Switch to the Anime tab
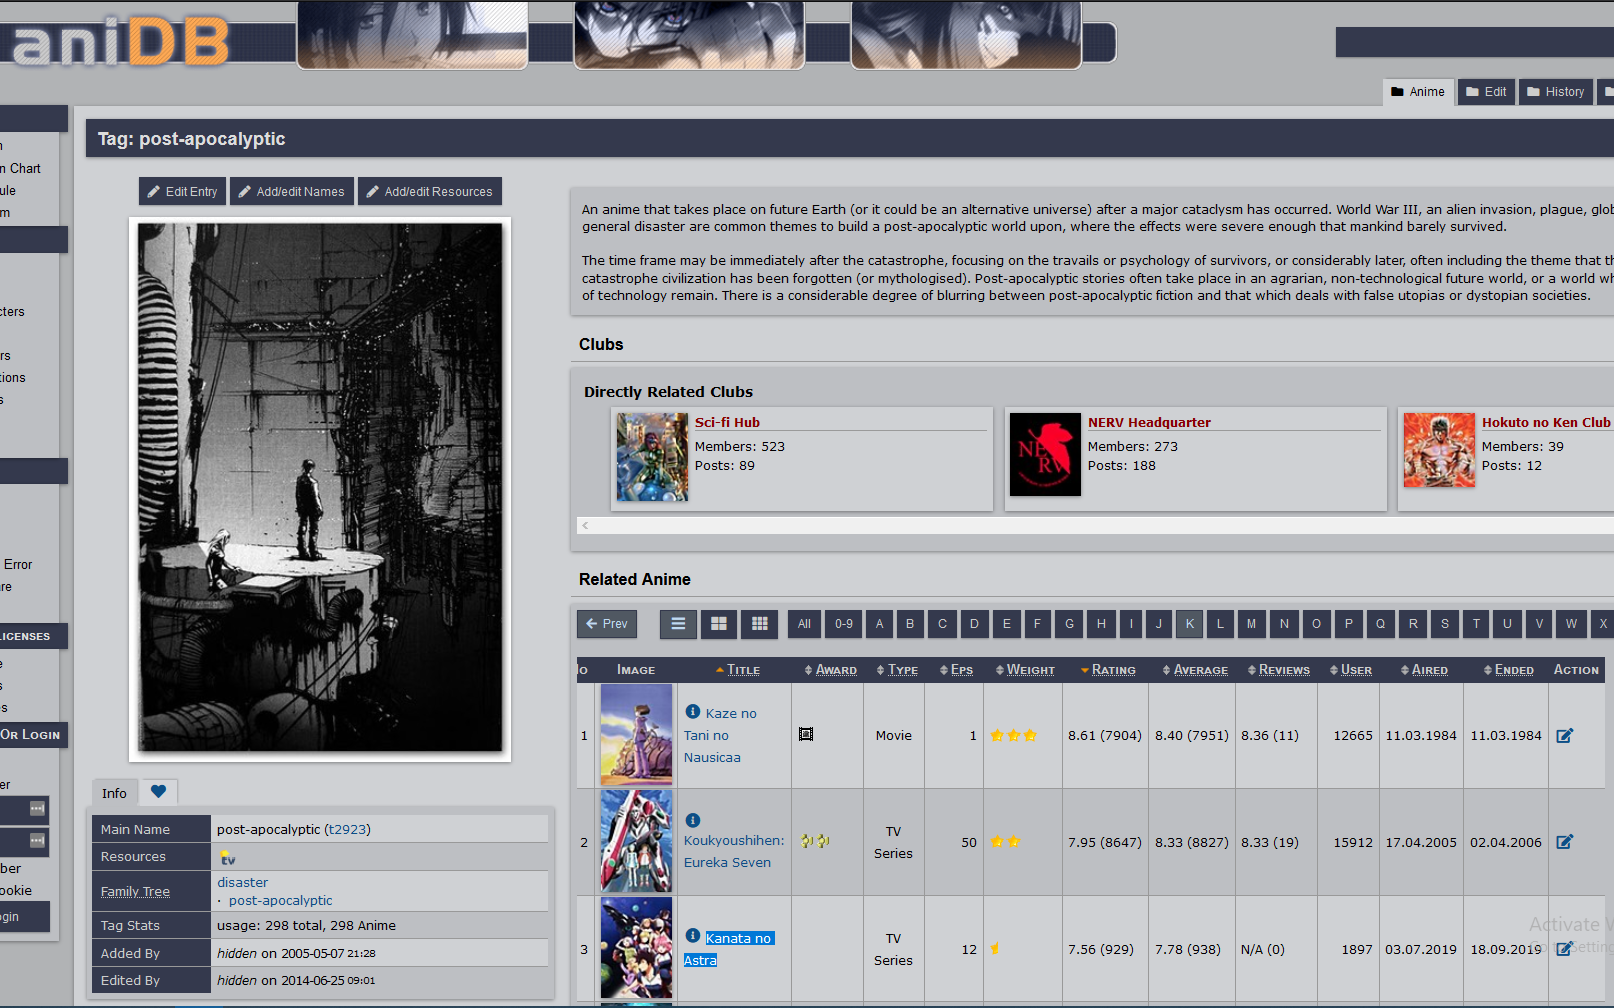 click(1418, 92)
